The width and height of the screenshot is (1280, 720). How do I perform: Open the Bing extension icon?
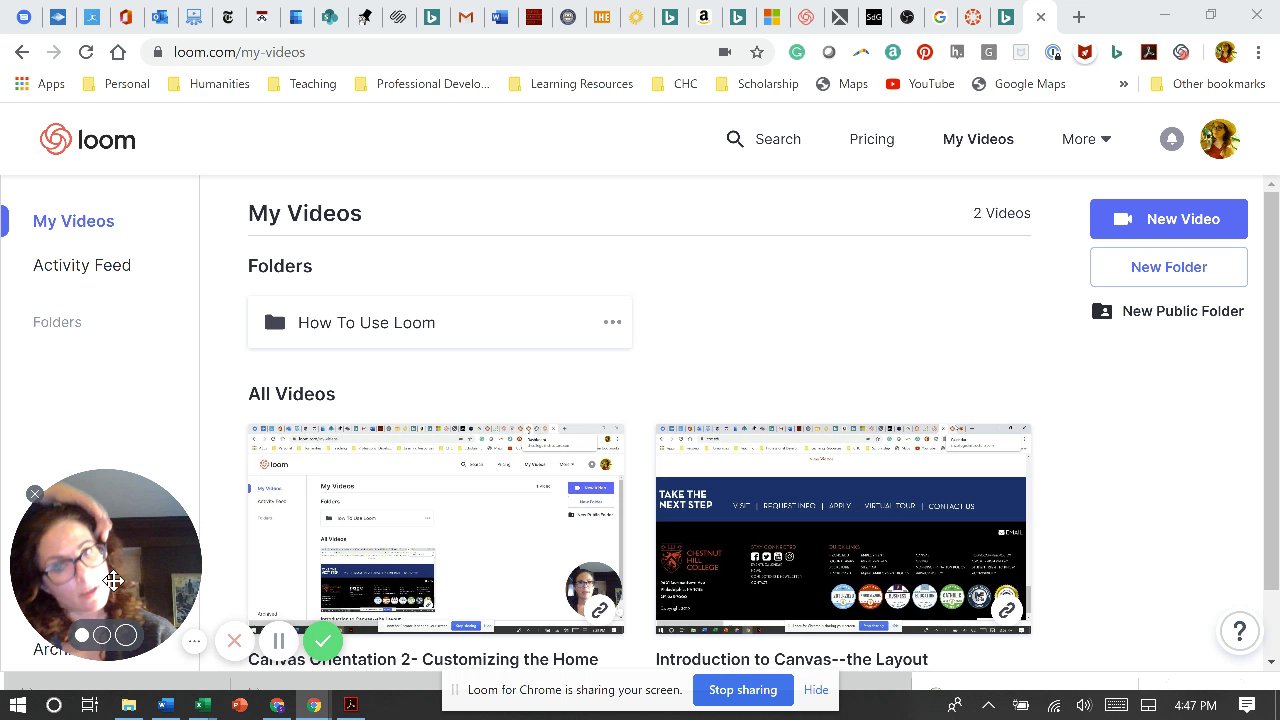(x=1117, y=52)
